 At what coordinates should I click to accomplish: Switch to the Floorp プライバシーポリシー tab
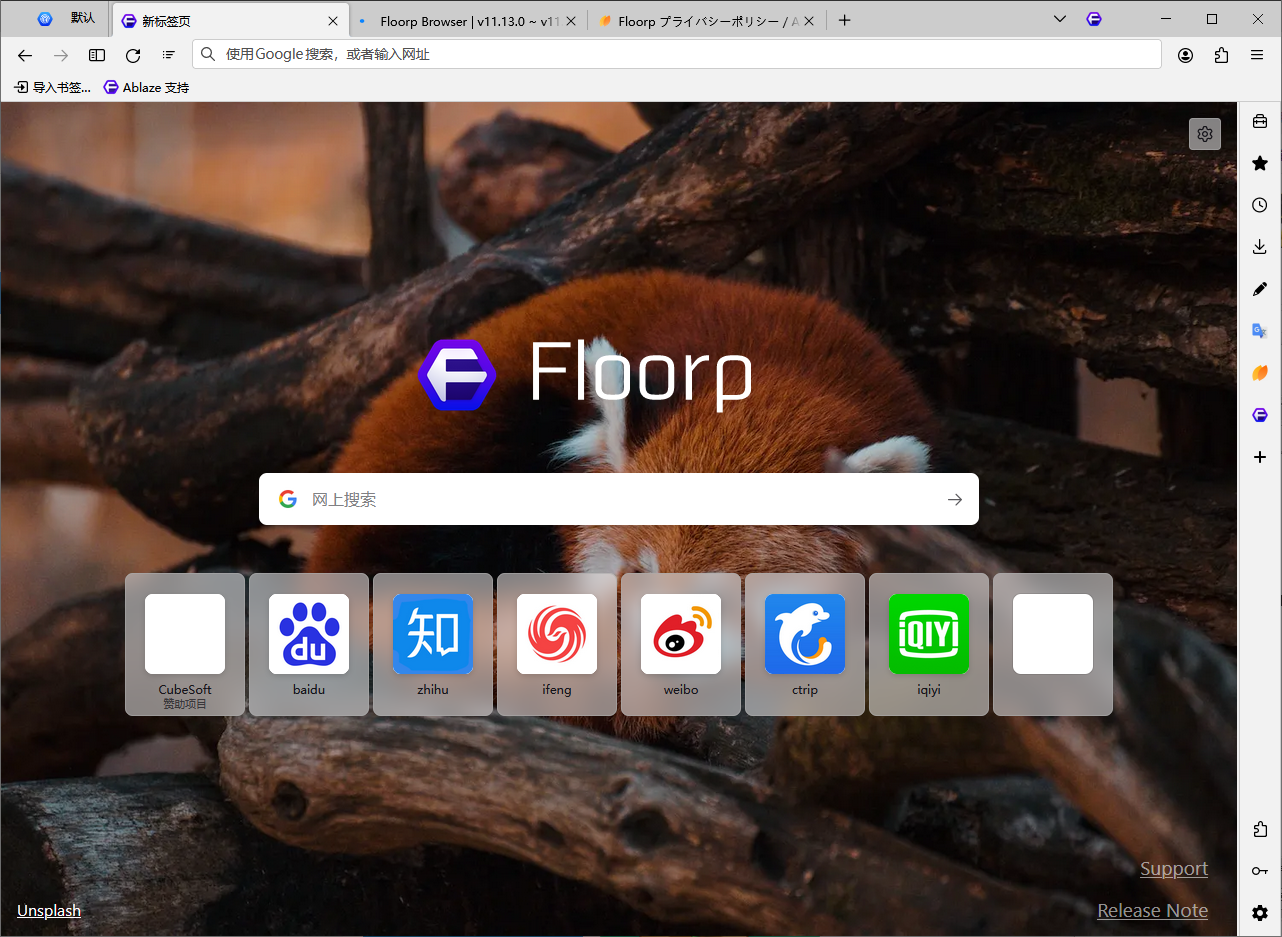[x=706, y=21]
